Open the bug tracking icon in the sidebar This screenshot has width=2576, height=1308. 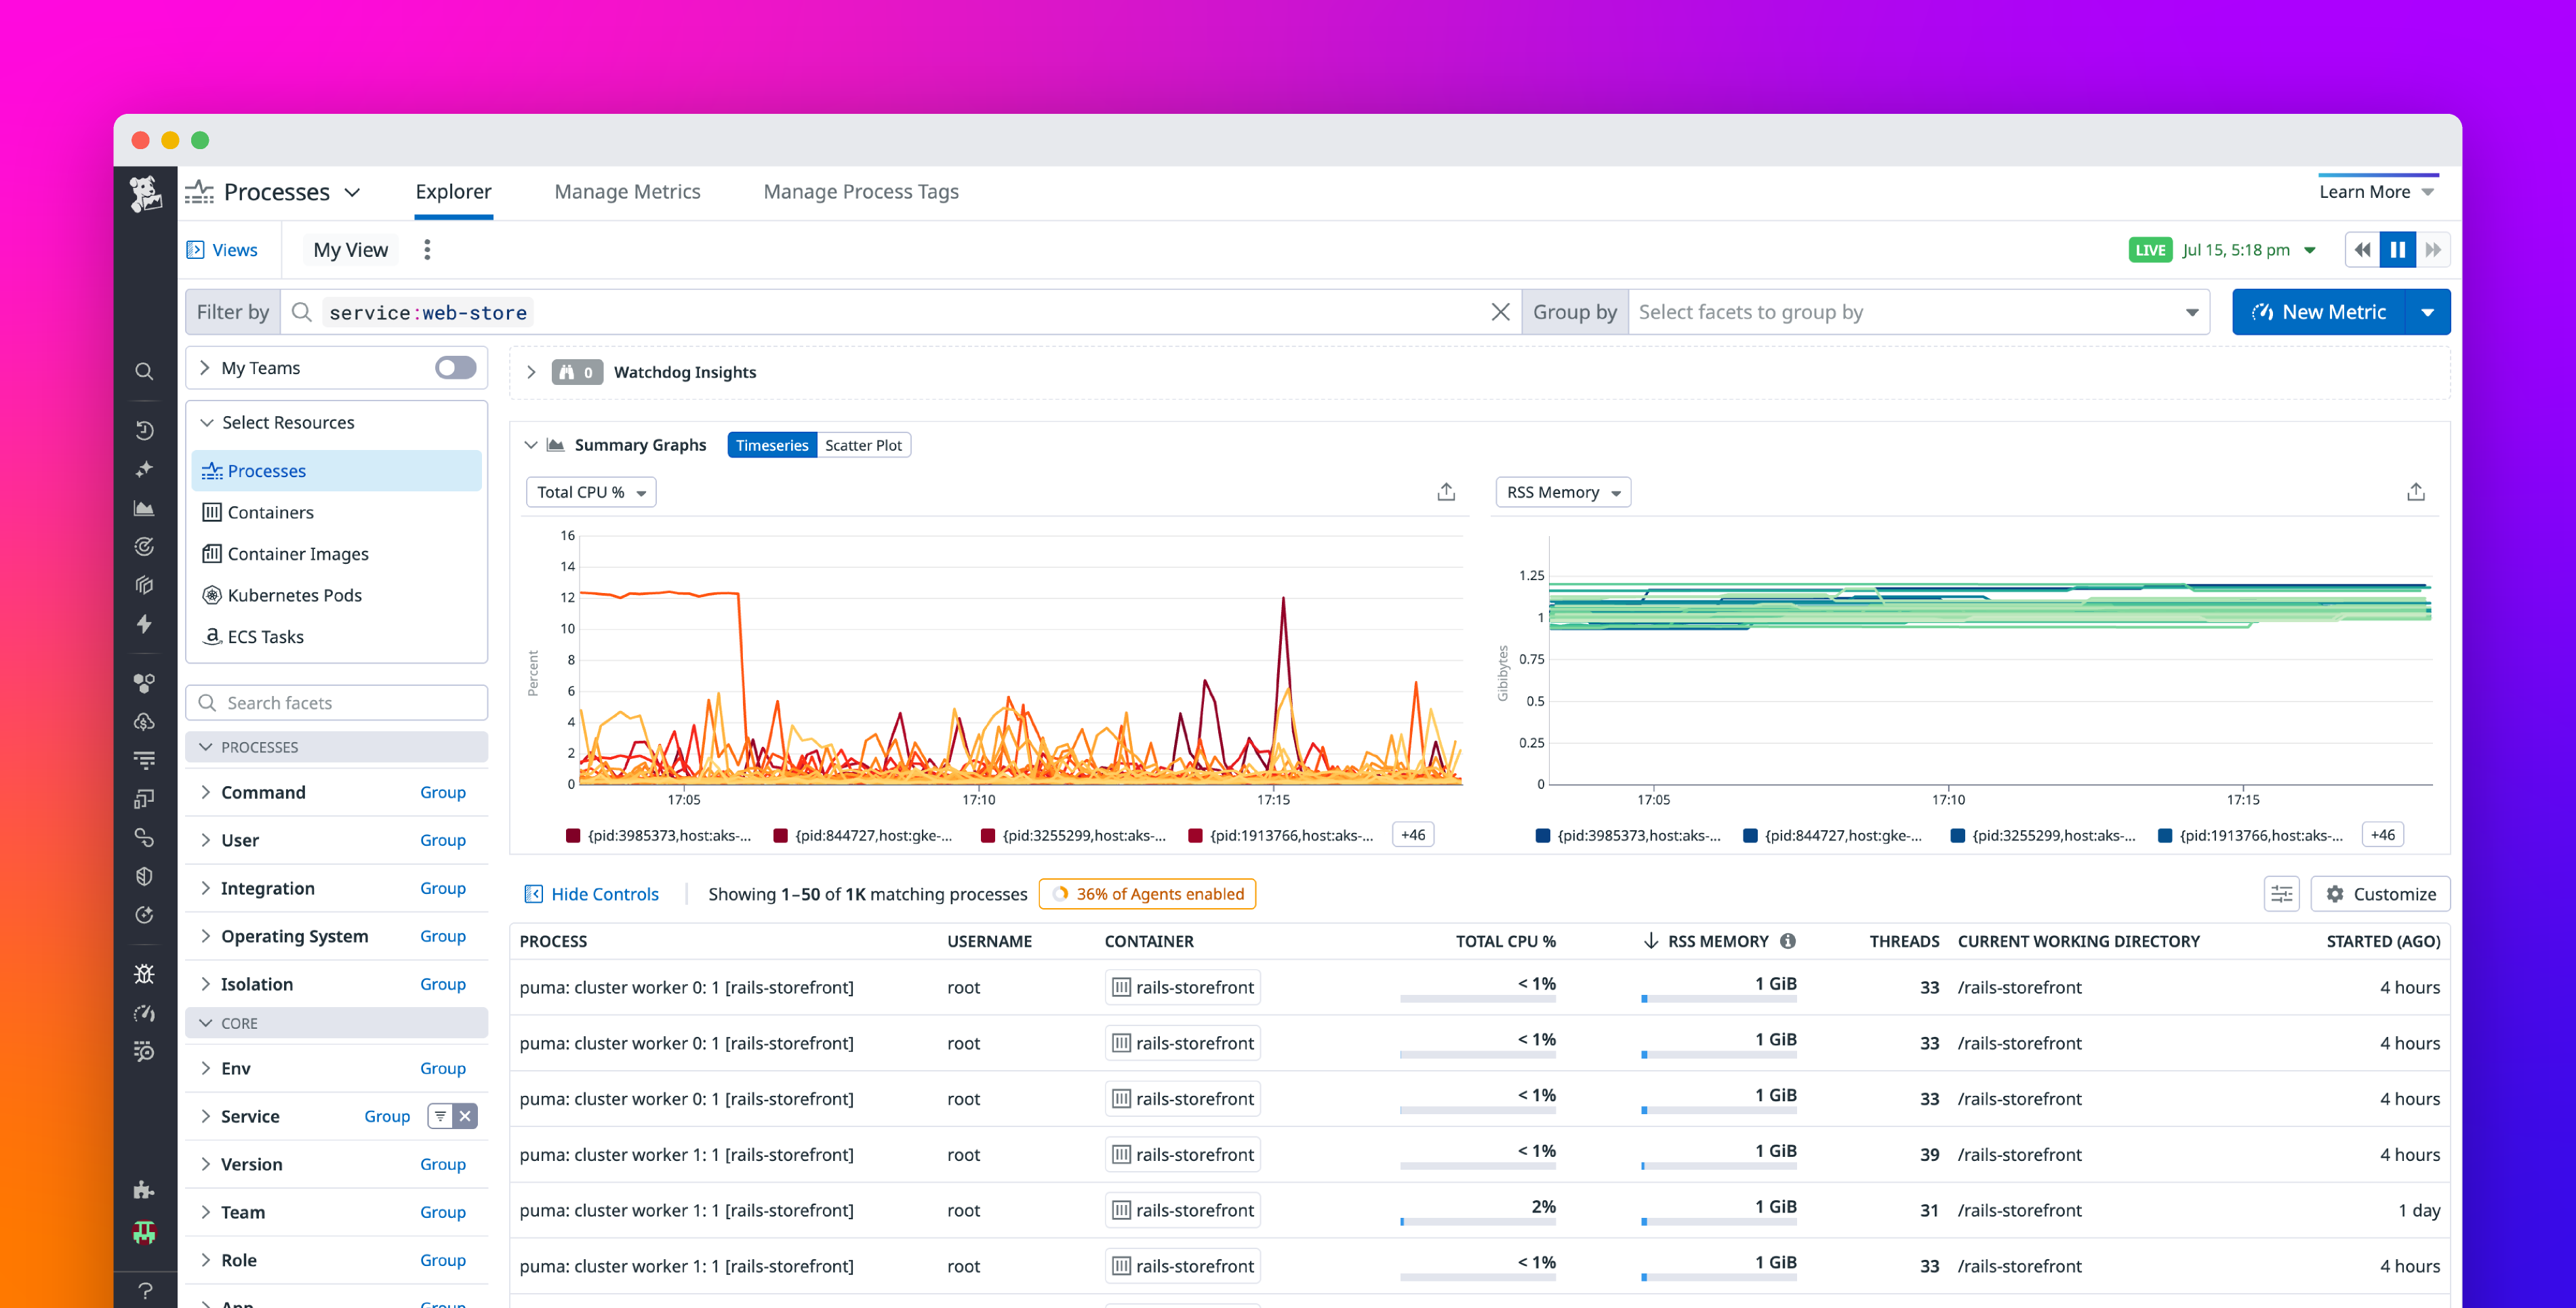pyautogui.click(x=145, y=973)
